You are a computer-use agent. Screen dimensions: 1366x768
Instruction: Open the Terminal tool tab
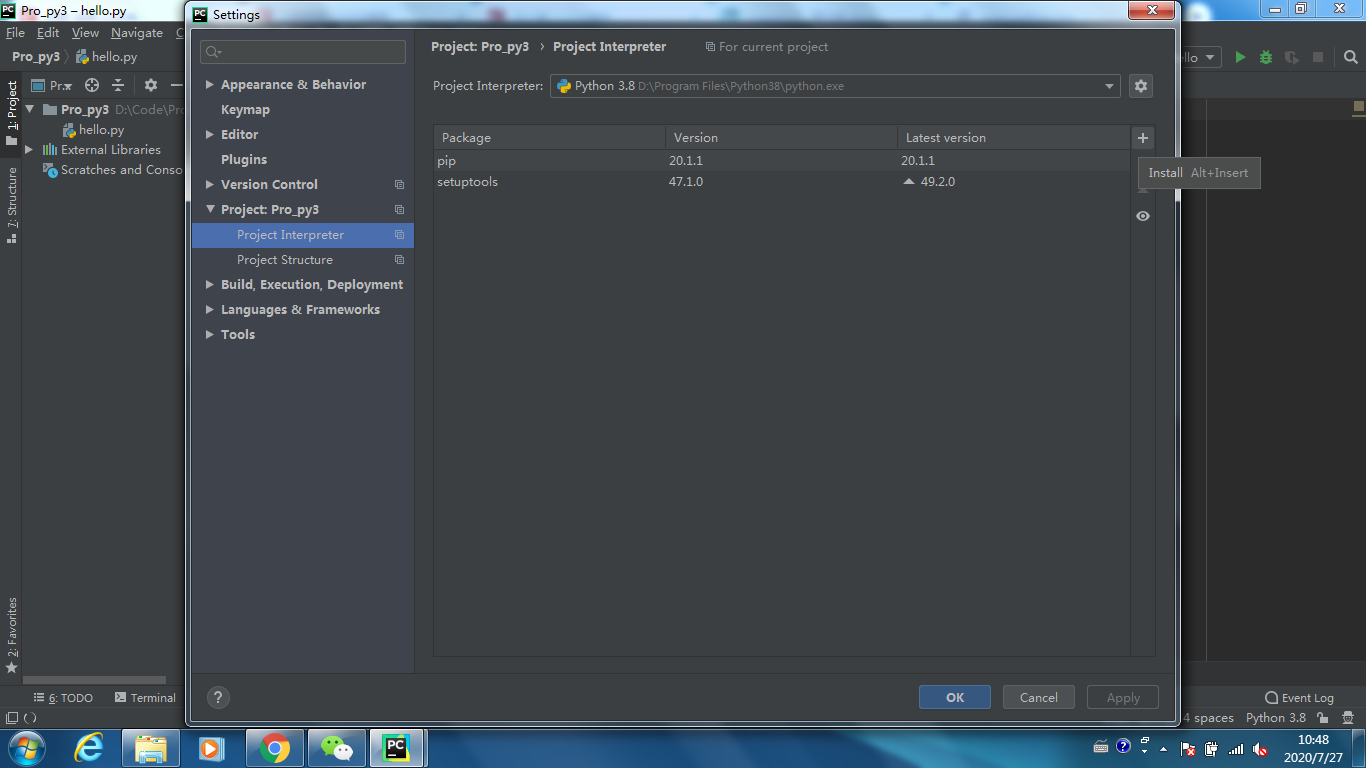click(x=145, y=698)
